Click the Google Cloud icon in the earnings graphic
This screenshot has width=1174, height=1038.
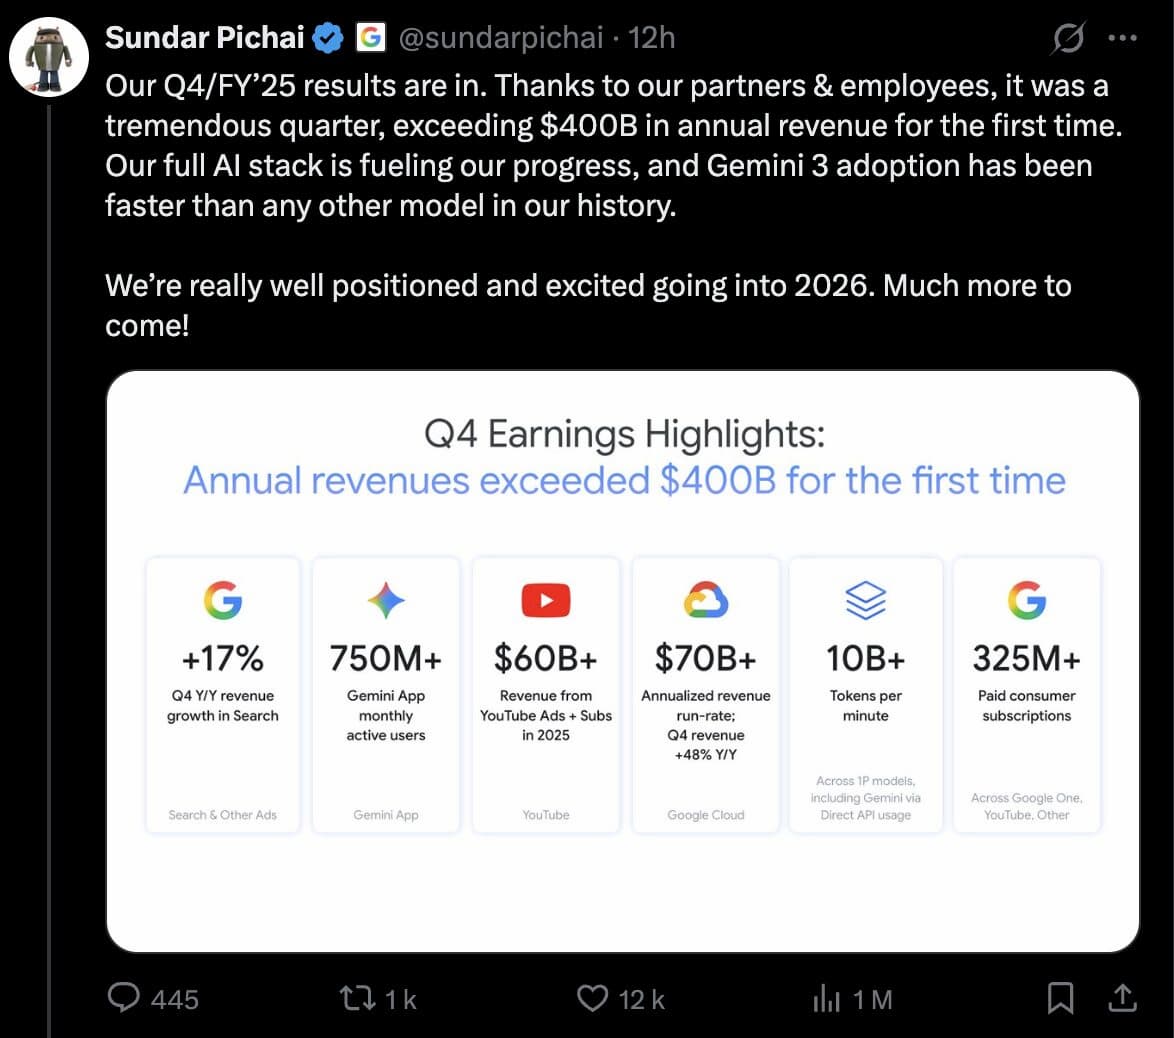706,600
